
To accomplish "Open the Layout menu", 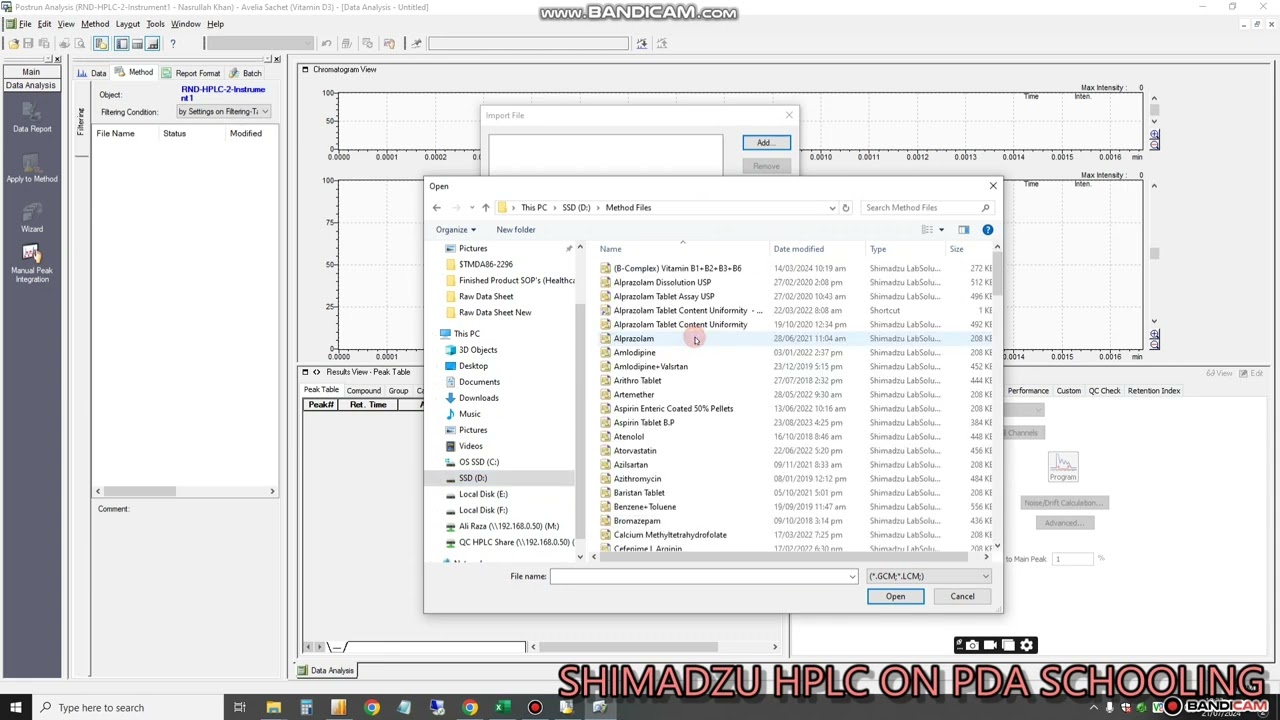I will pyautogui.click(x=128, y=24).
